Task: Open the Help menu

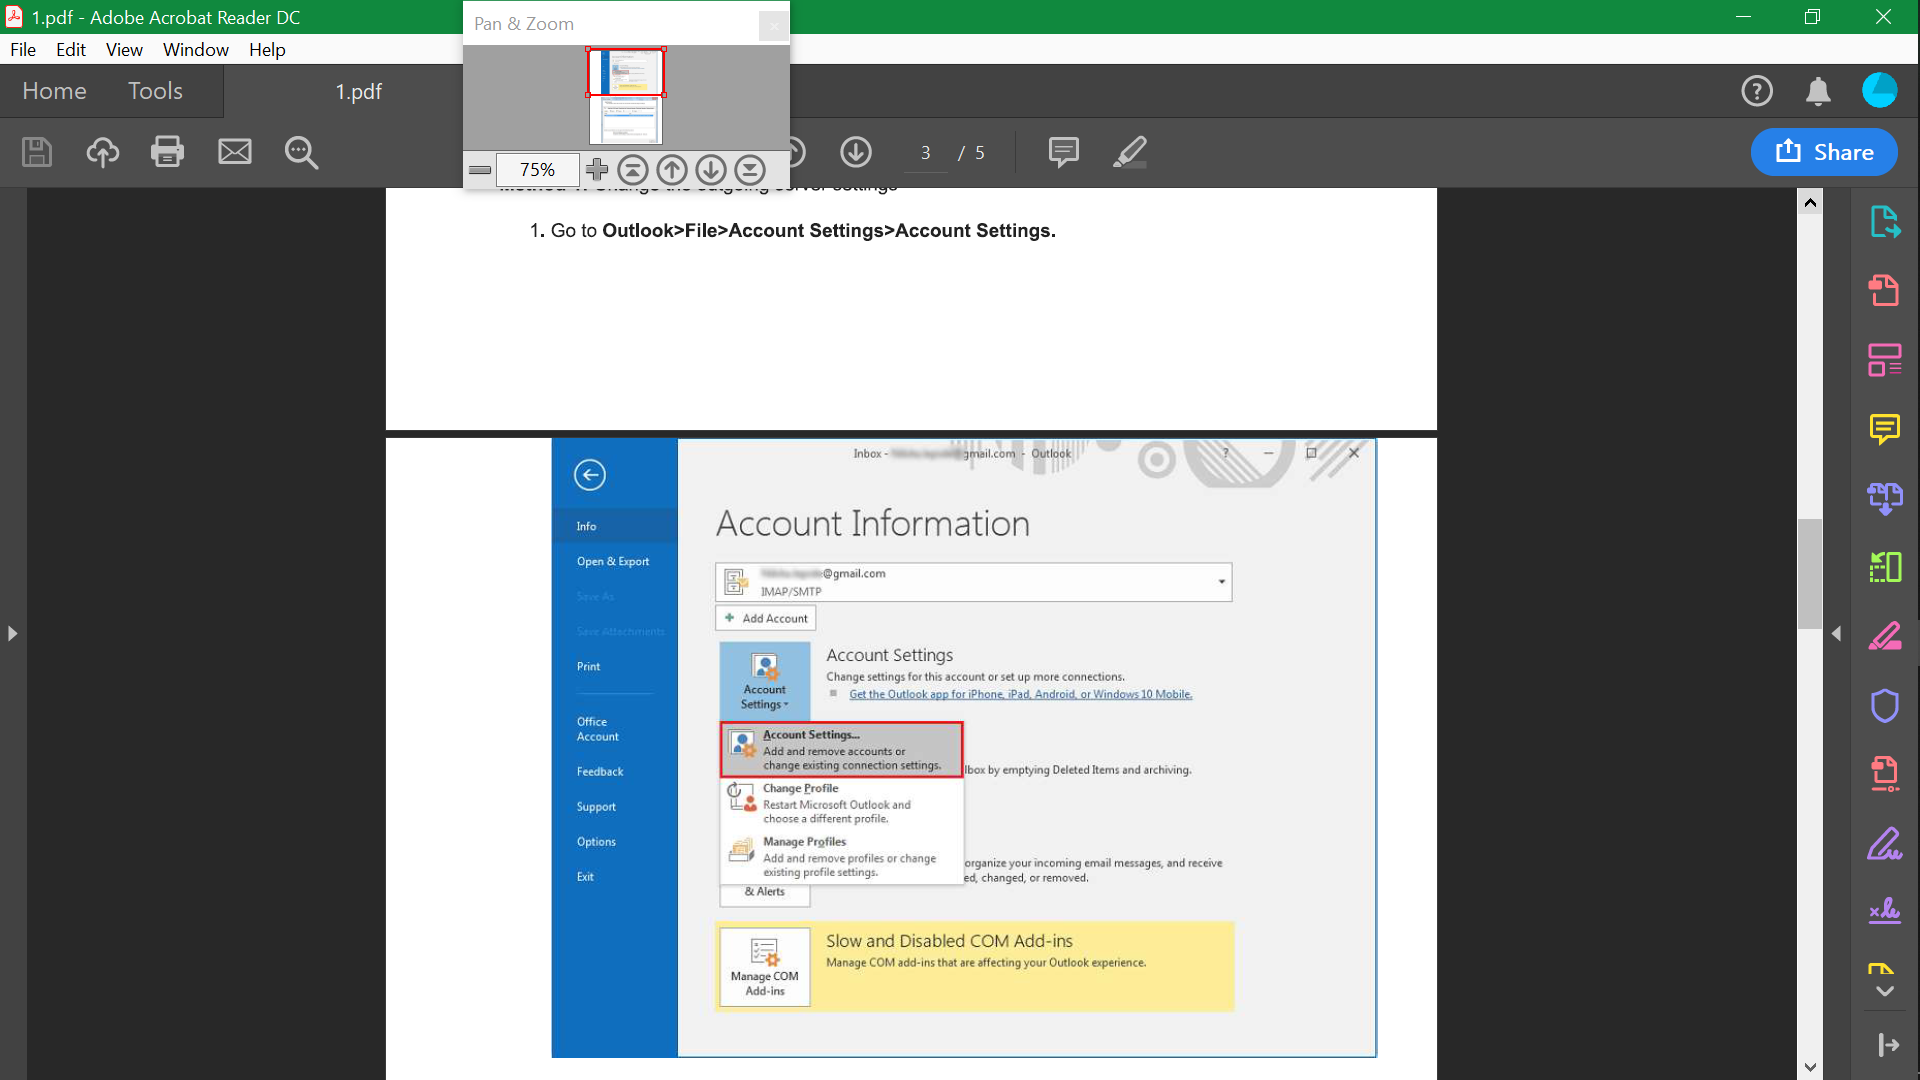Action: click(x=267, y=50)
